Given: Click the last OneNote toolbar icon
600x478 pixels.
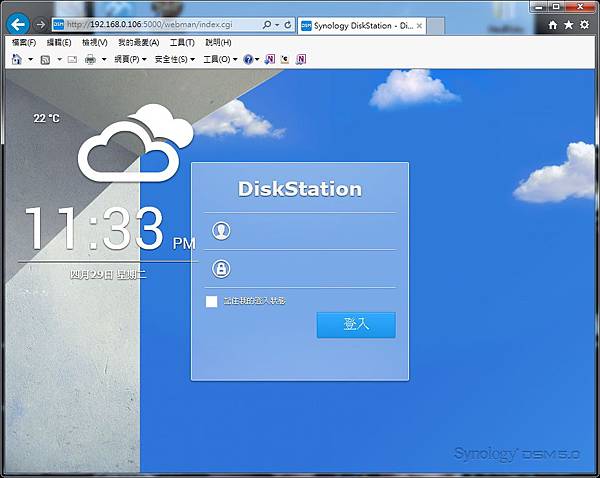Looking at the screenshot, I should tap(301, 59).
